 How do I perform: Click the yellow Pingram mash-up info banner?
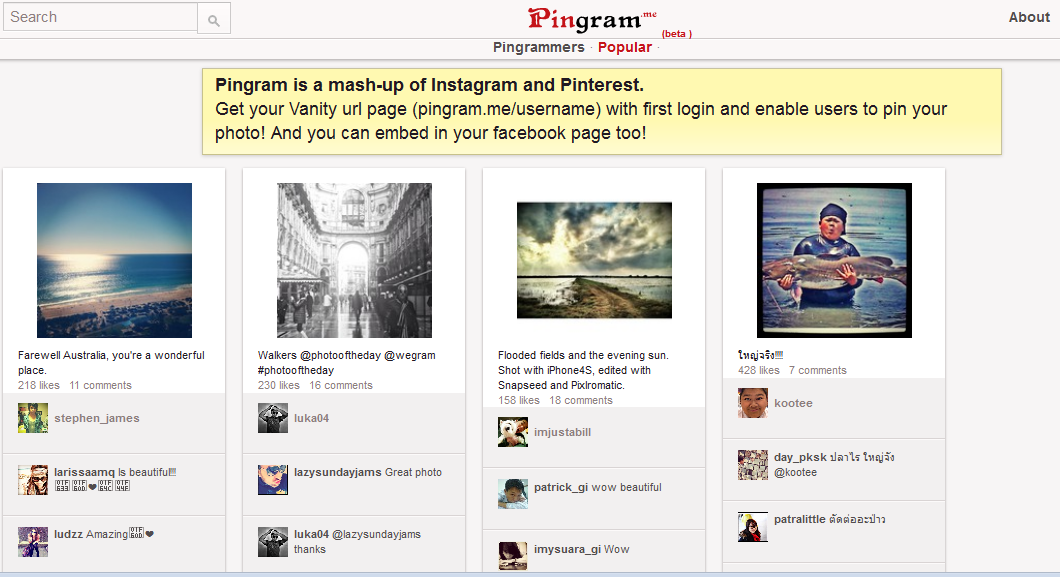[x=602, y=111]
